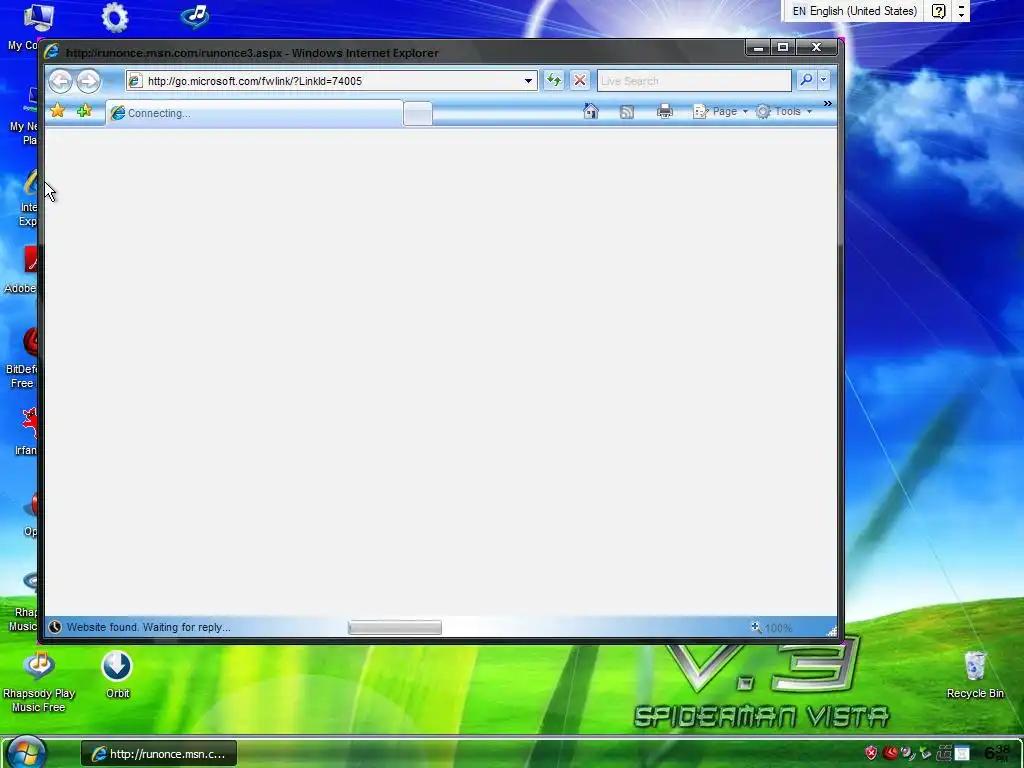Viewport: 1024px width, 768px height.
Task: Click the IE page icon in address bar
Action: coord(135,81)
